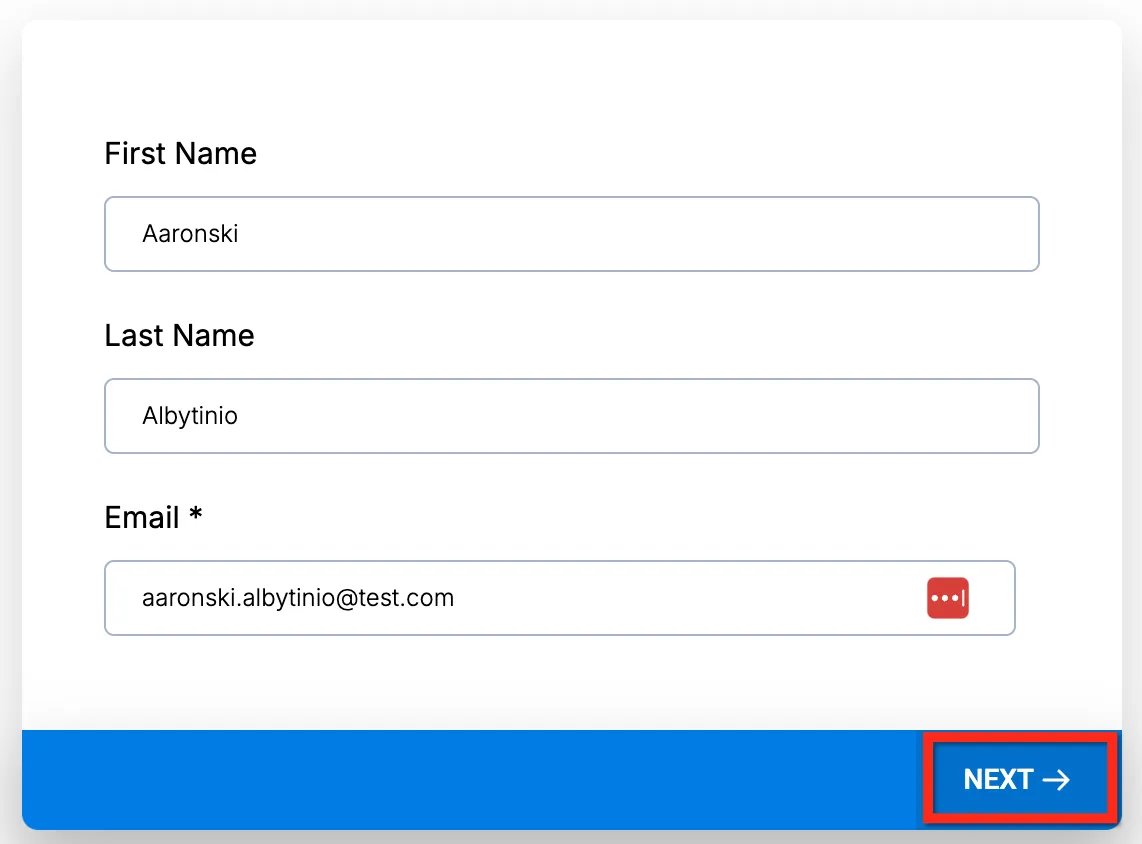Place cursor on the text "Albytinio"
Viewport: 1142px width, 844px height.
pyautogui.click(x=190, y=416)
